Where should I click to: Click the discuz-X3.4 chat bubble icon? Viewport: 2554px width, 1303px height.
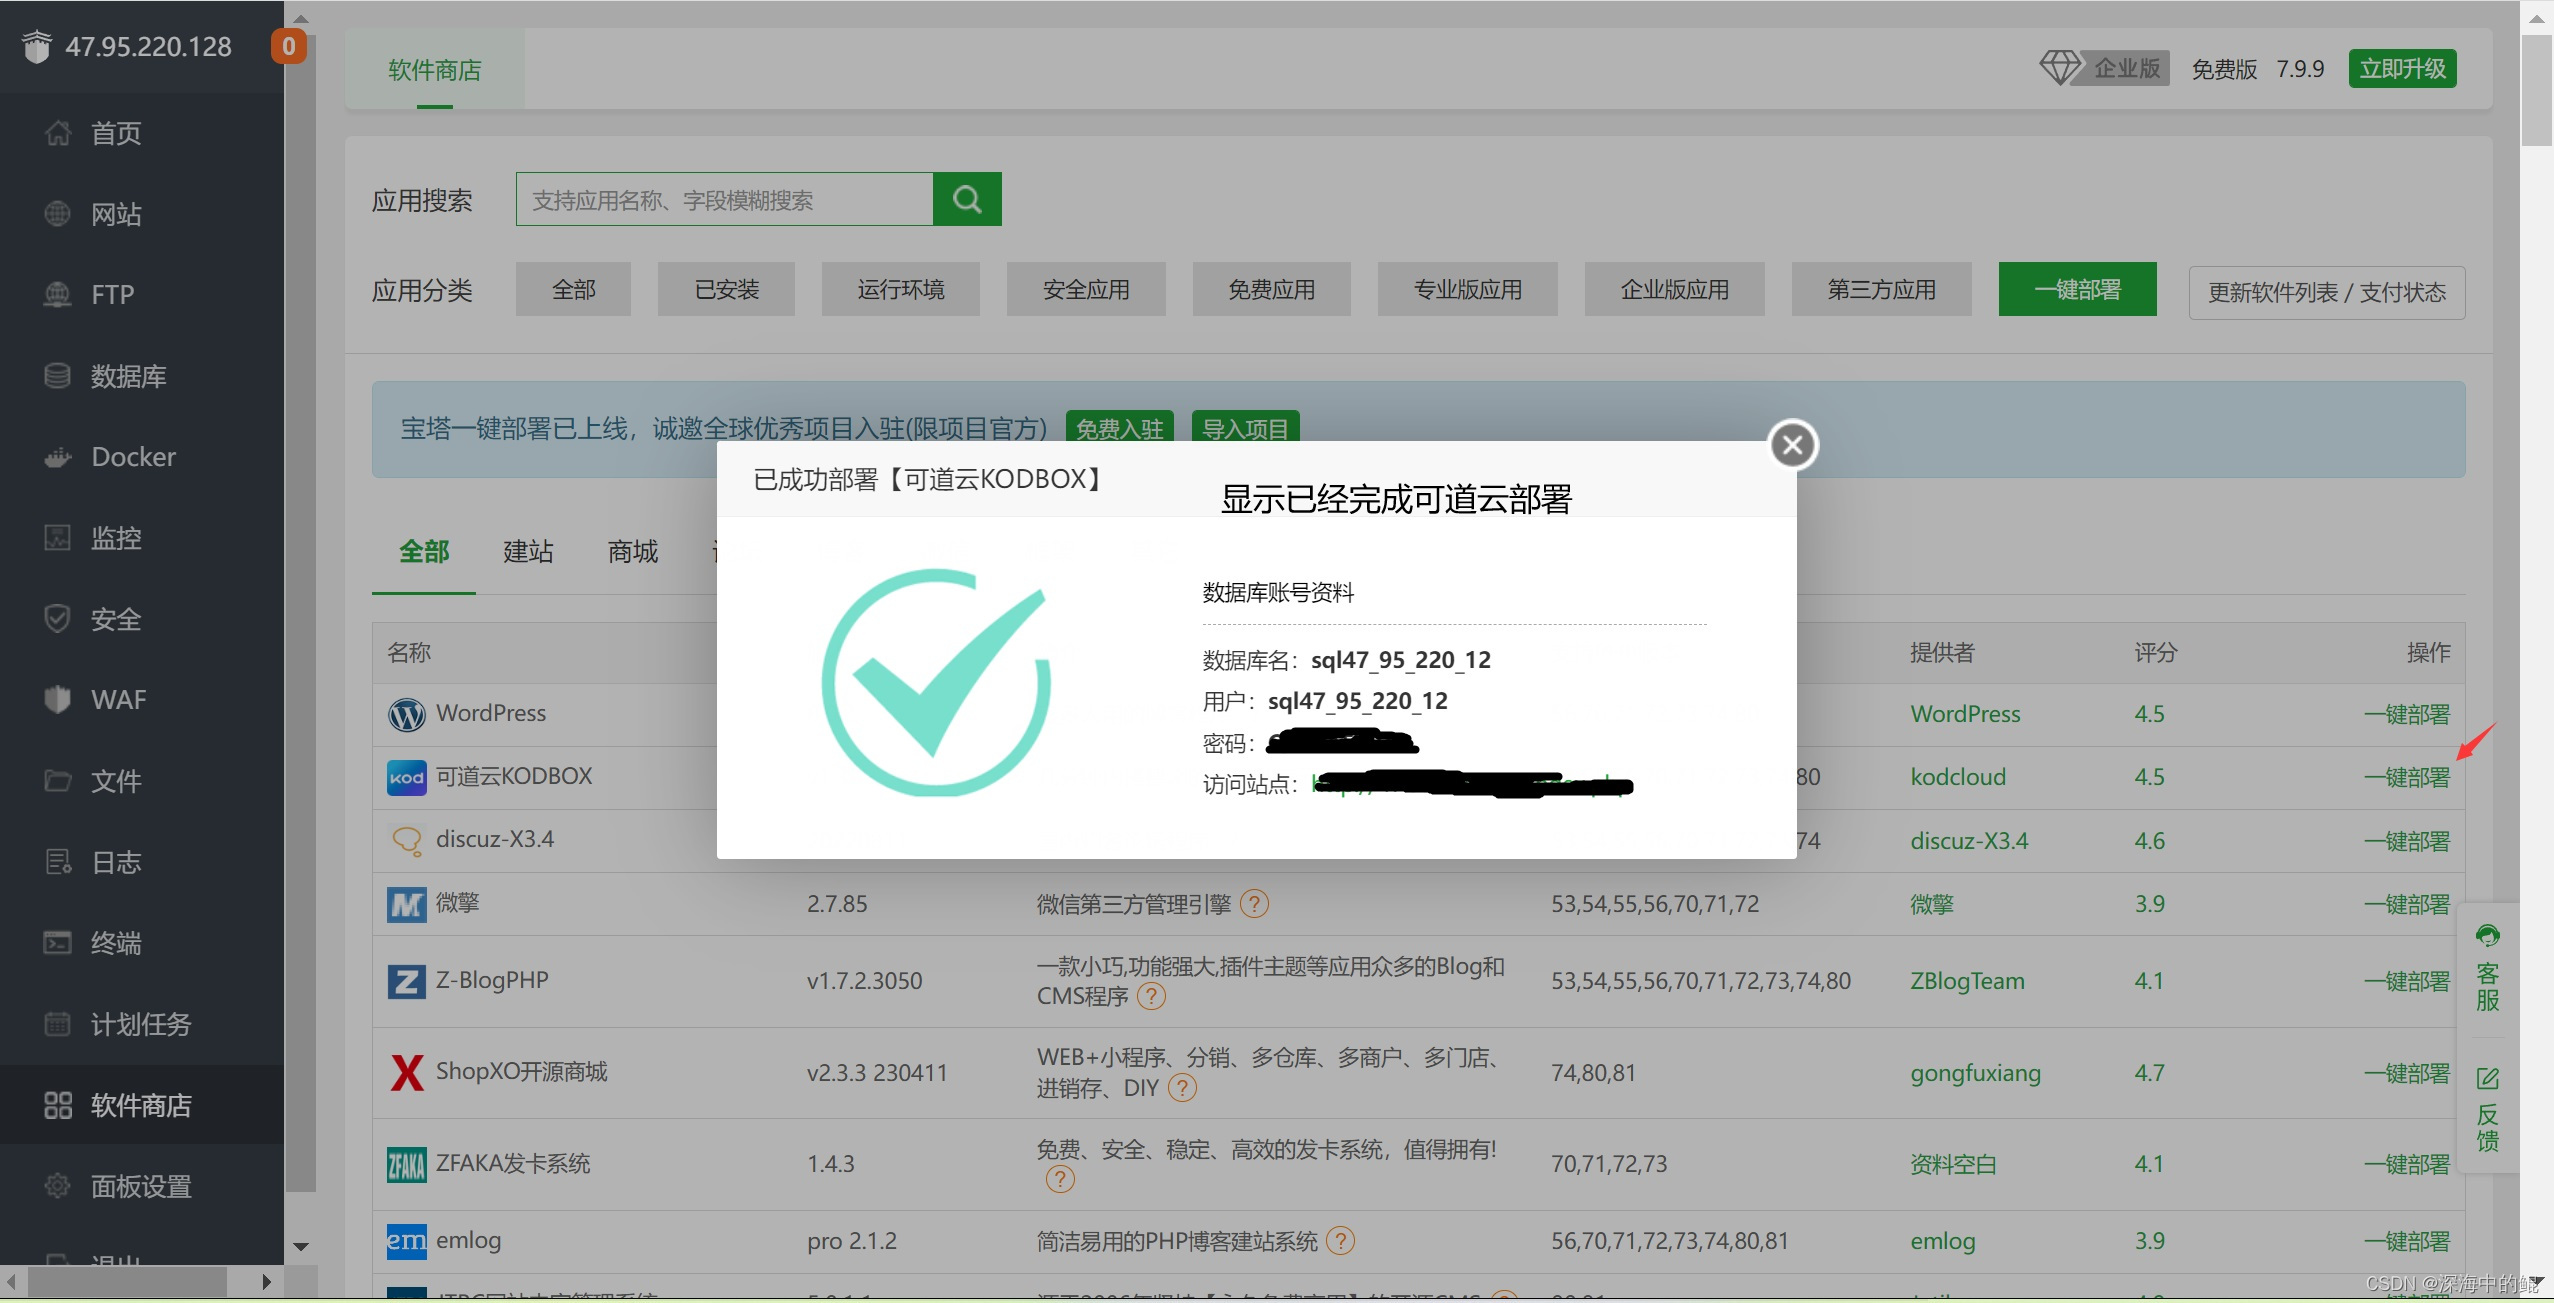406,840
